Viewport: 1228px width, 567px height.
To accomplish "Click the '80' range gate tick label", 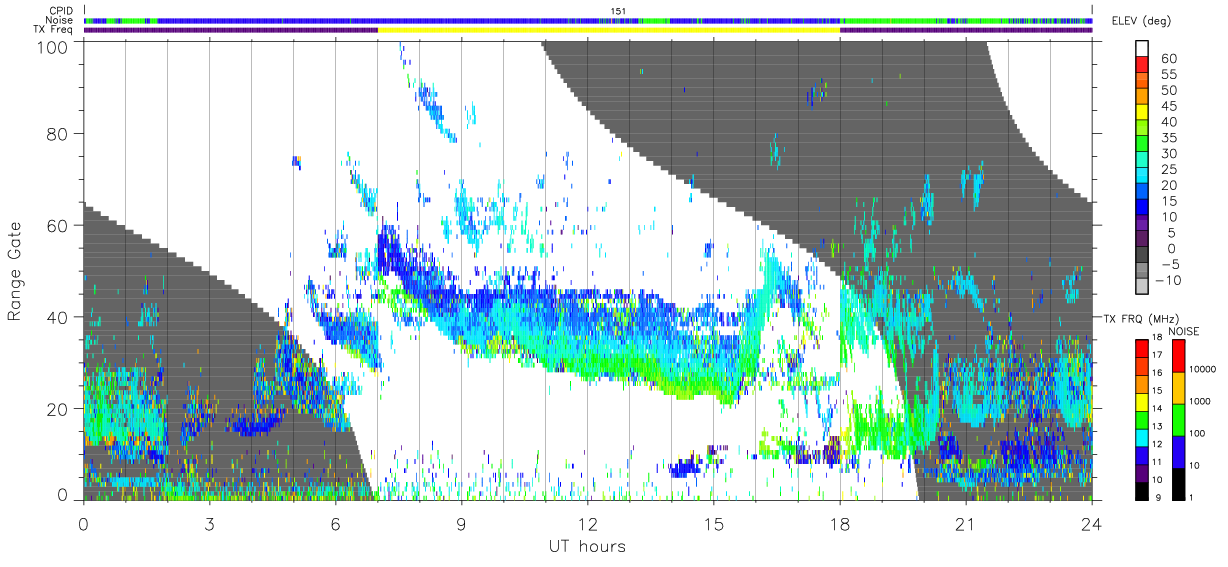I will click(x=57, y=133).
